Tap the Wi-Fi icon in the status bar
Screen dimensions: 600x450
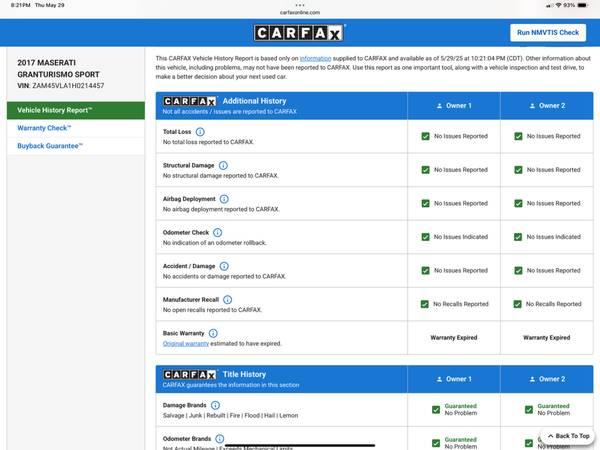[x=558, y=5]
